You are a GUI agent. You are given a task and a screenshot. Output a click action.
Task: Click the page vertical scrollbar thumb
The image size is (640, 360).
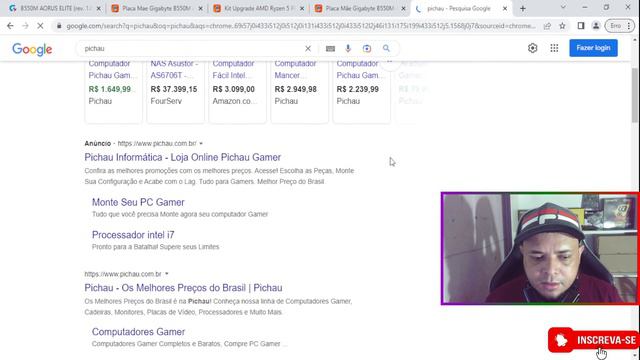pyautogui.click(x=635, y=95)
